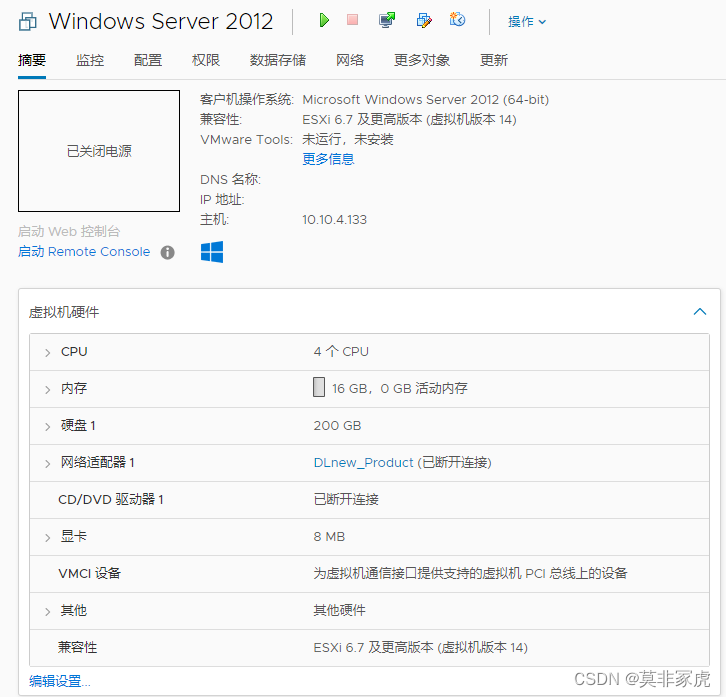Screen dimensions: 726x697
Task: Open the 更新 updates tab
Action: [494, 60]
